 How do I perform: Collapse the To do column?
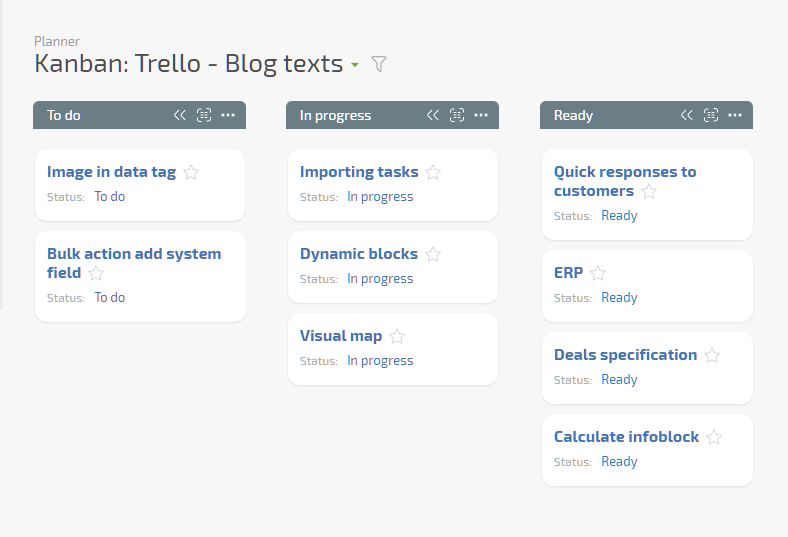179,115
